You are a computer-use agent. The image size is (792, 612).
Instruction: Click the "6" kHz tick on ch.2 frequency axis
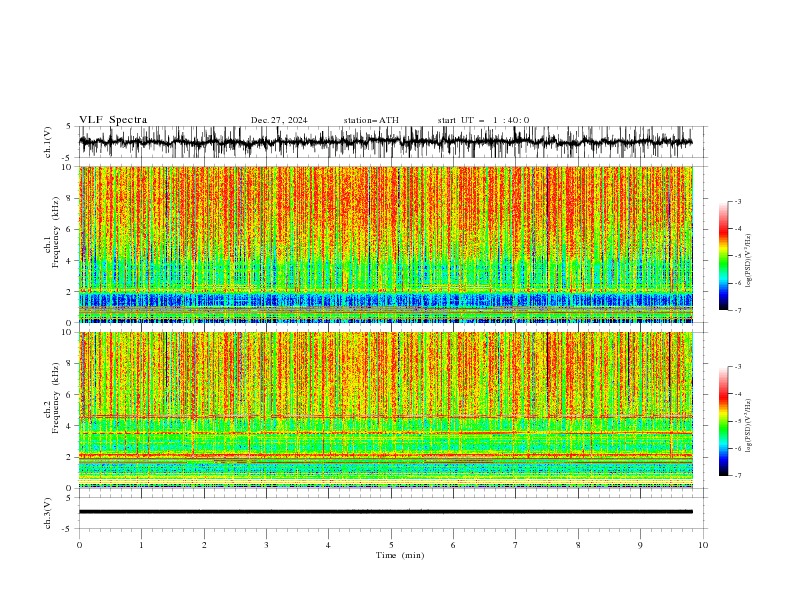[71, 395]
